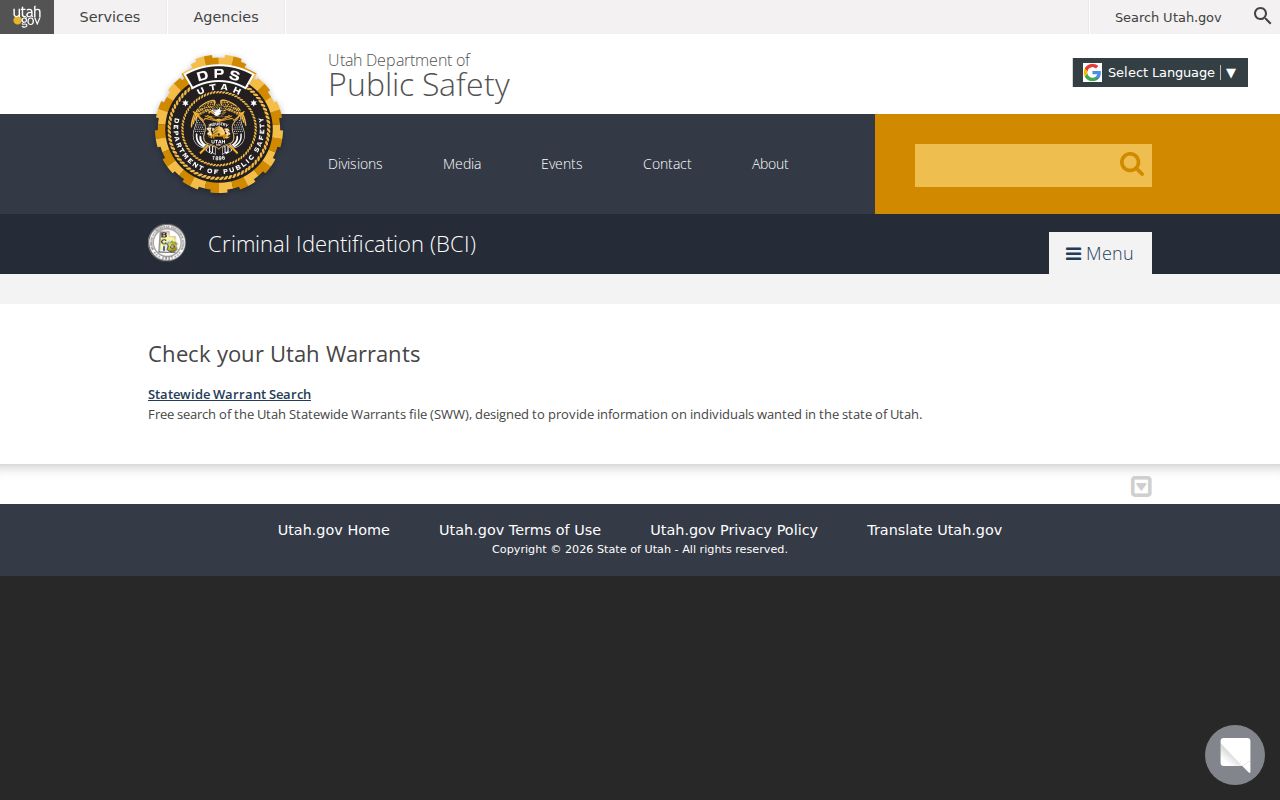Screen dimensions: 1280x800
Task: Click the DPS Utah seal logo
Action: point(219,123)
